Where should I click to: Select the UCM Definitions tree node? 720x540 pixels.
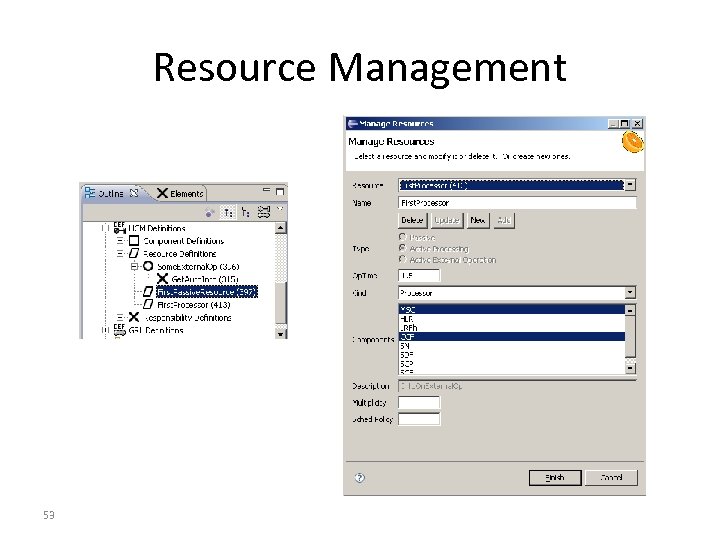(157, 228)
